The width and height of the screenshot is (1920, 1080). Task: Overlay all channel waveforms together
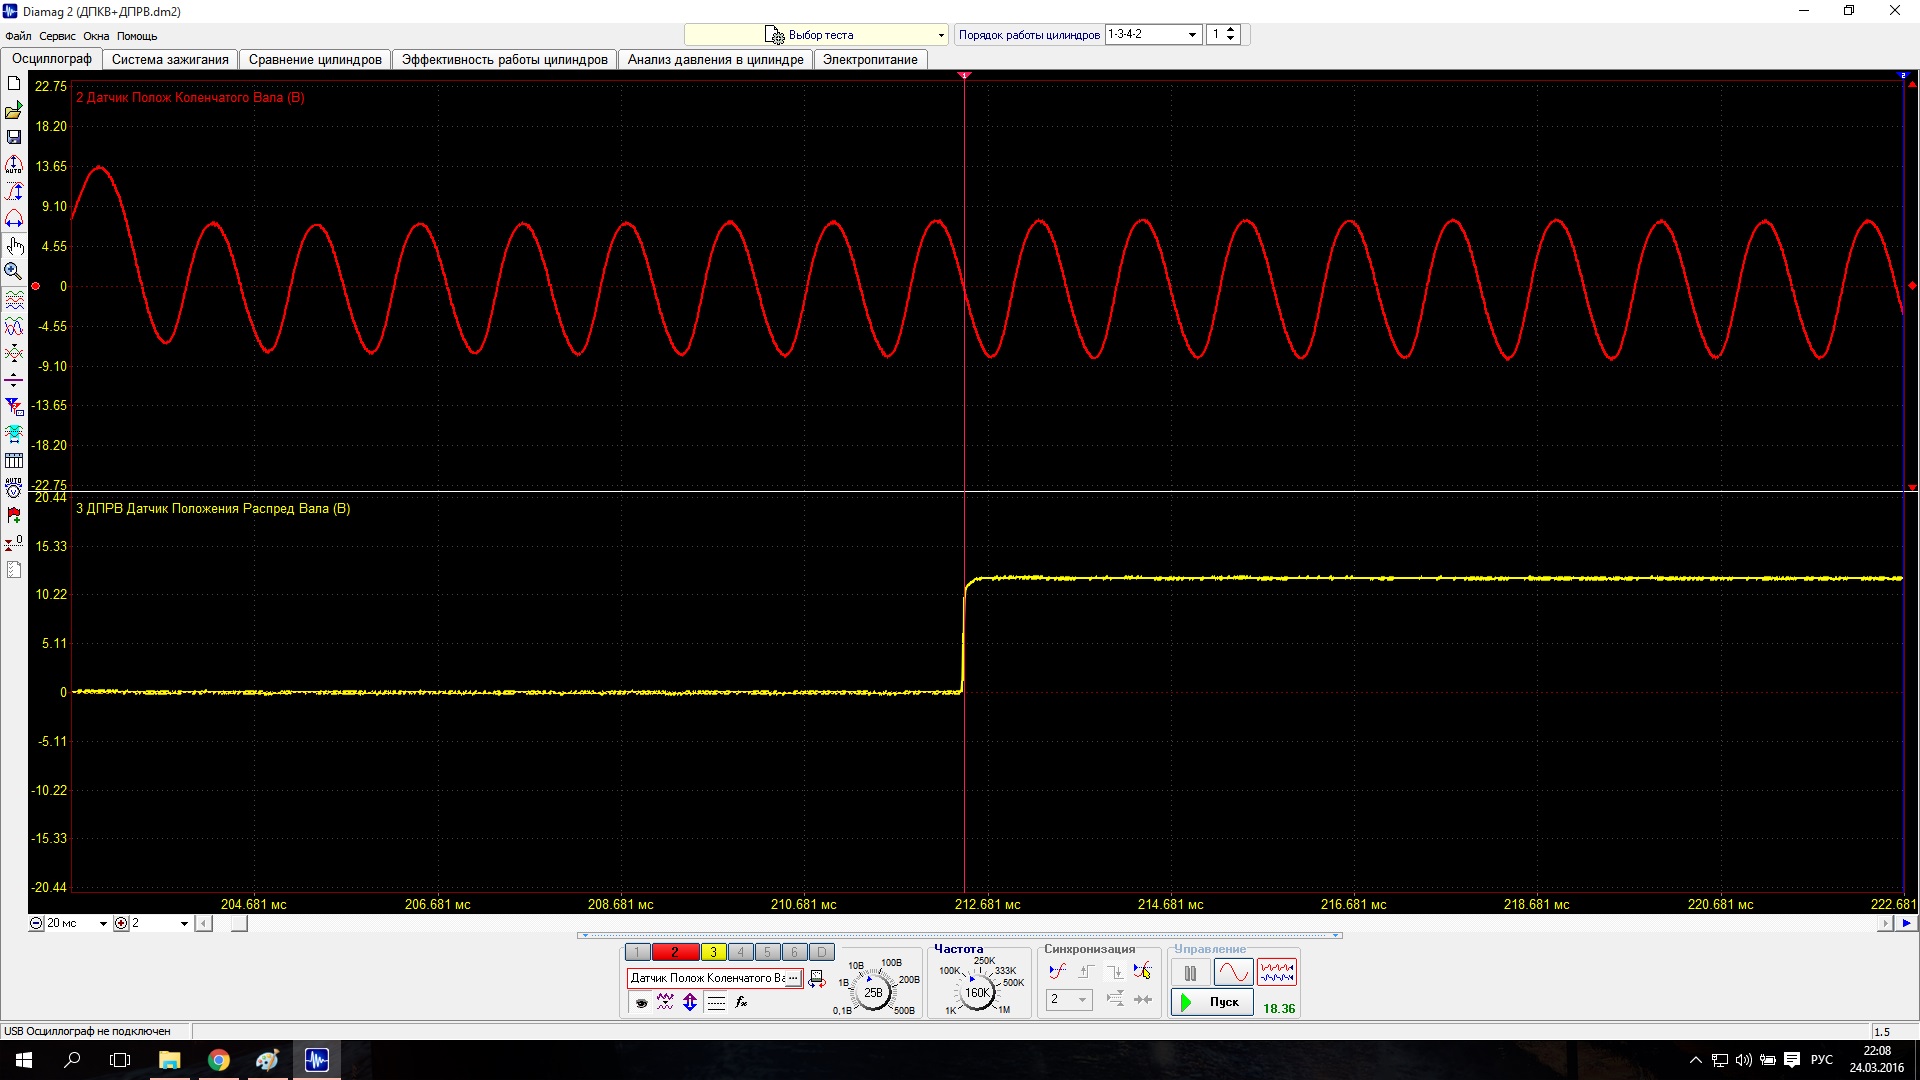coord(14,327)
